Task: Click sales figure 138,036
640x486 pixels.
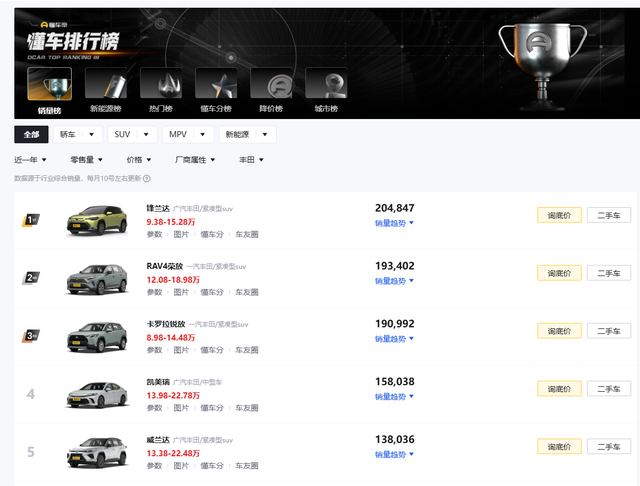Action: [x=395, y=439]
